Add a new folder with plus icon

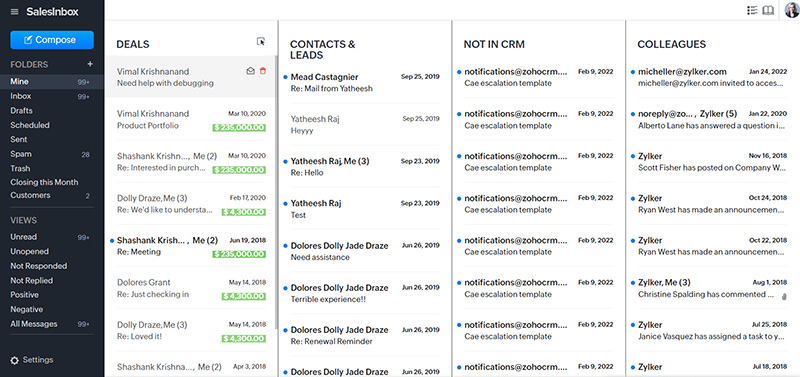click(90, 64)
